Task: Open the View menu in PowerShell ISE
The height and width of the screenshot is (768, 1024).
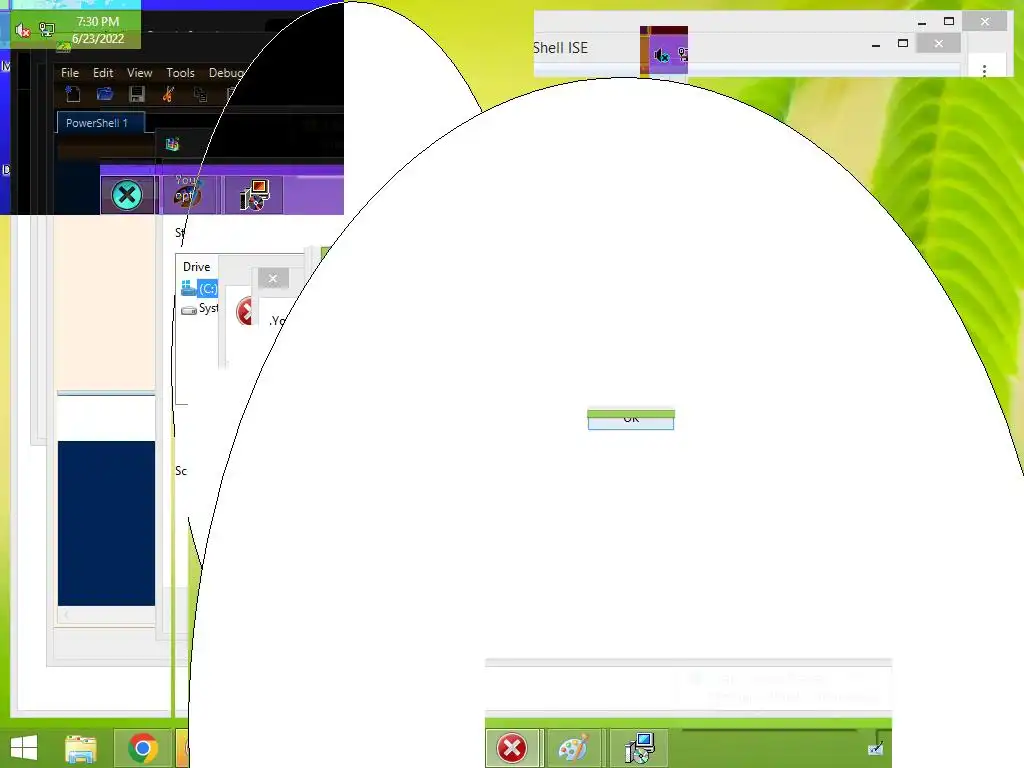Action: tap(139, 72)
